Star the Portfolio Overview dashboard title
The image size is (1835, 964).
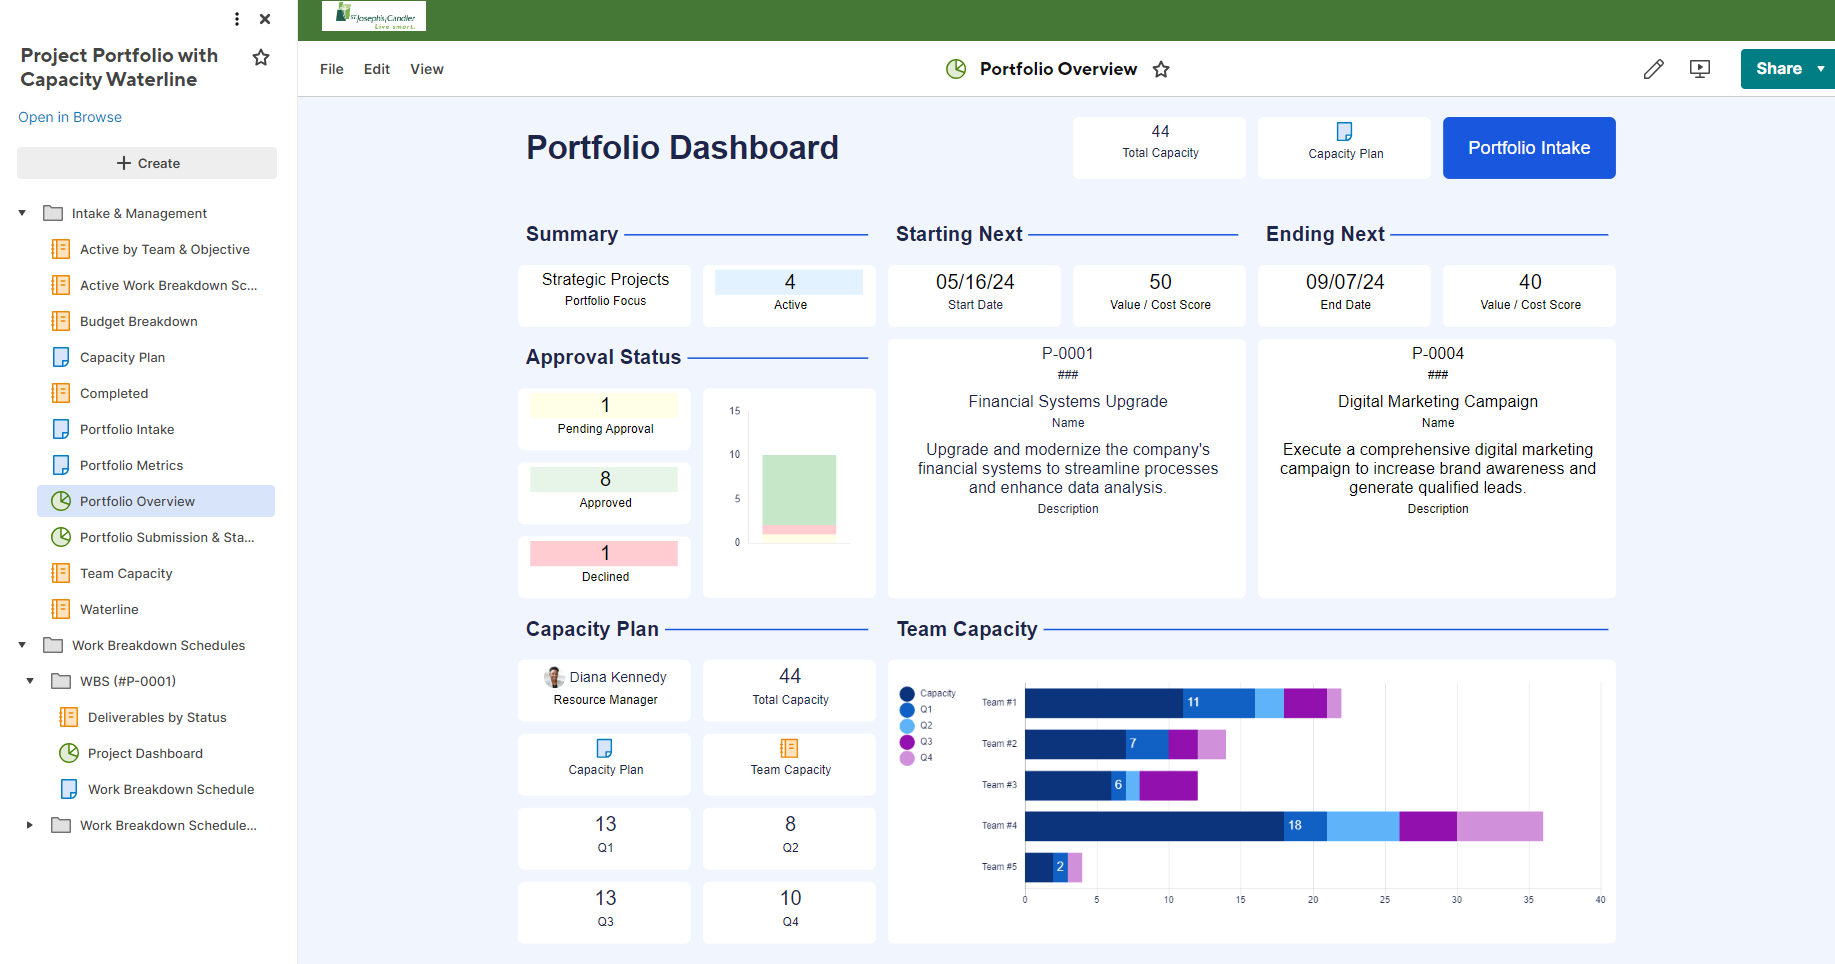(1161, 69)
